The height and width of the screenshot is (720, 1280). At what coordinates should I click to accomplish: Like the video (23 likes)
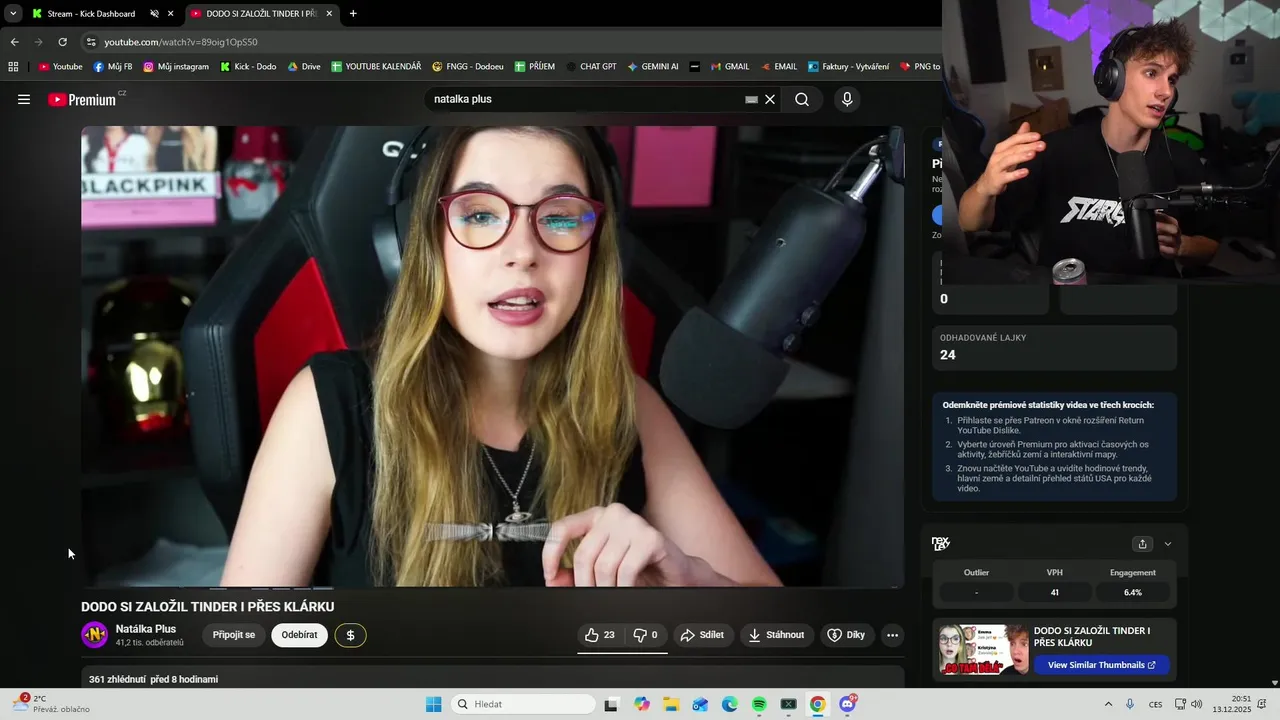tap(600, 635)
